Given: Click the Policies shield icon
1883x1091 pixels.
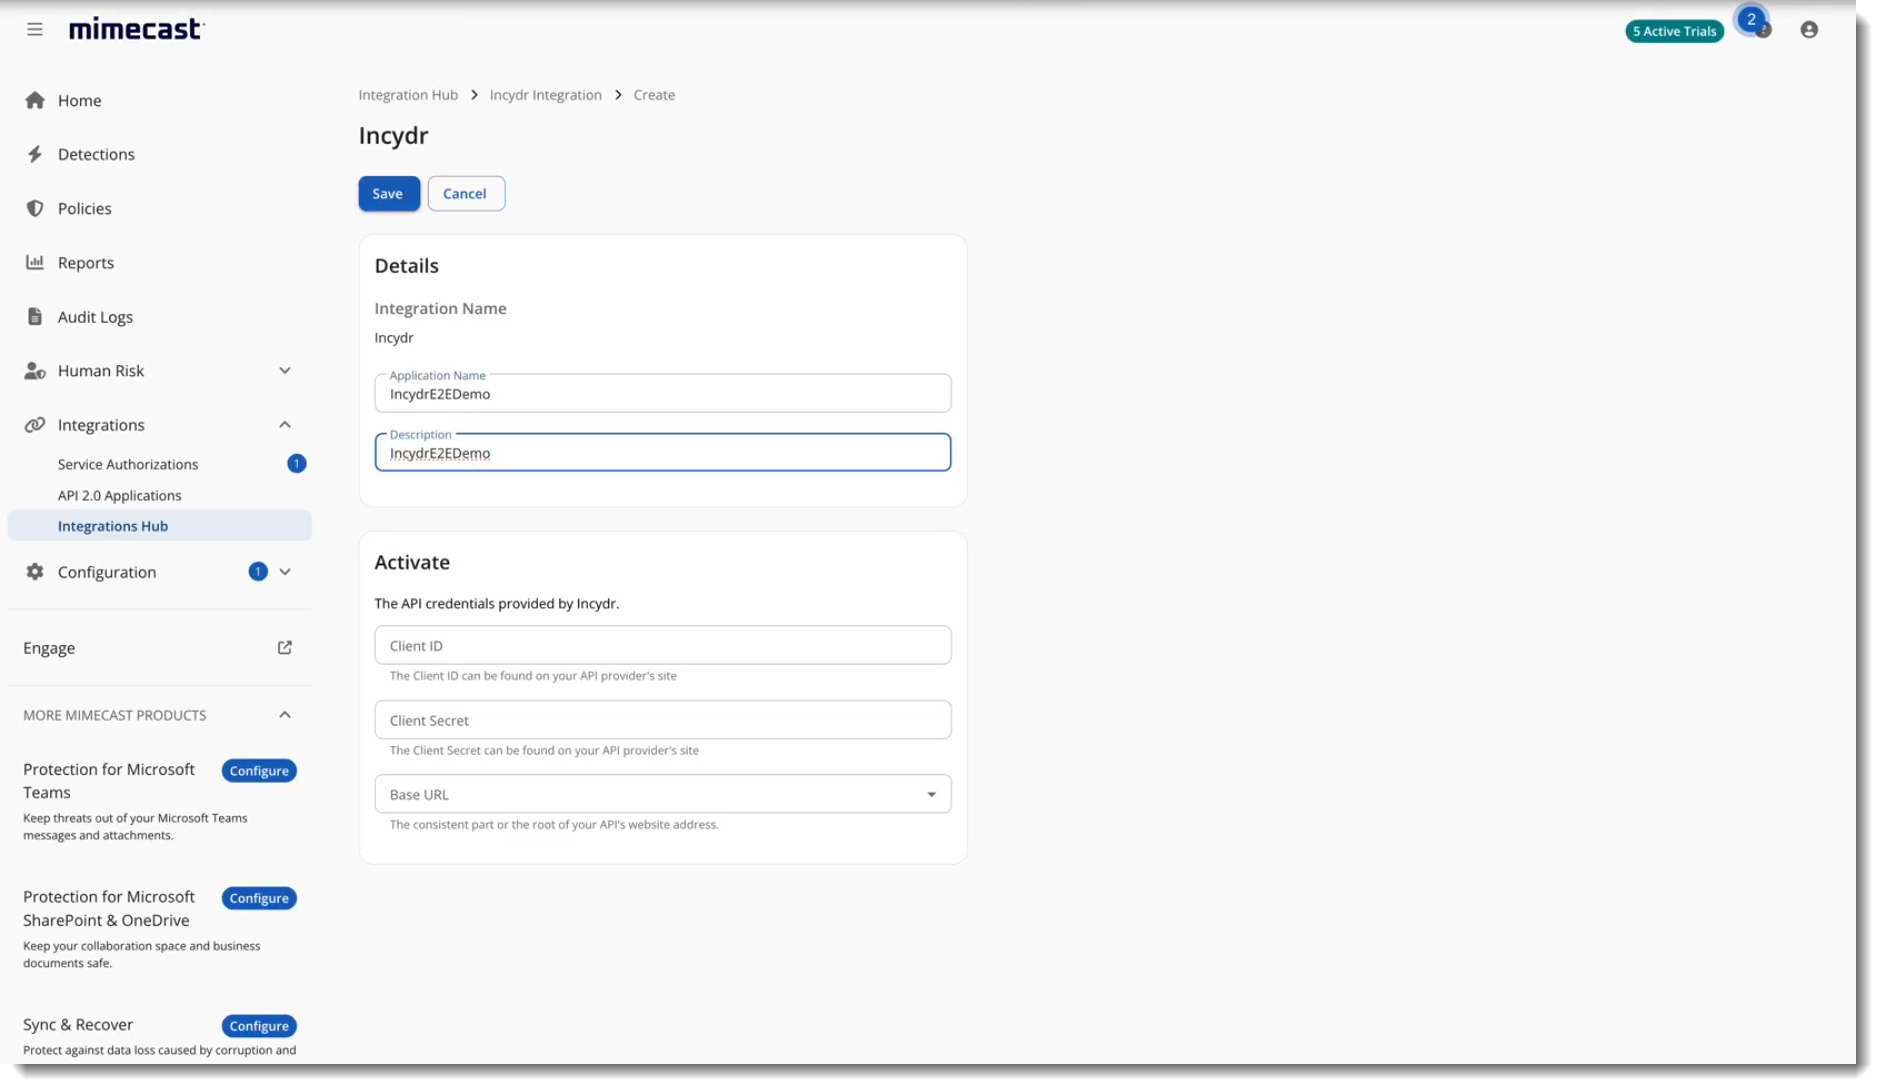Looking at the screenshot, I should pyautogui.click(x=34, y=208).
